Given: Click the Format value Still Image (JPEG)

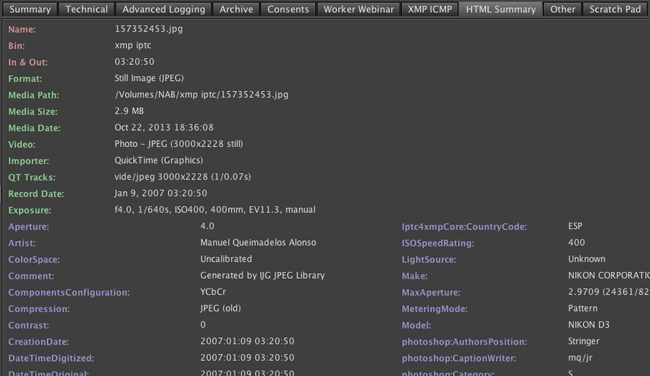Looking at the screenshot, I should pos(149,78).
